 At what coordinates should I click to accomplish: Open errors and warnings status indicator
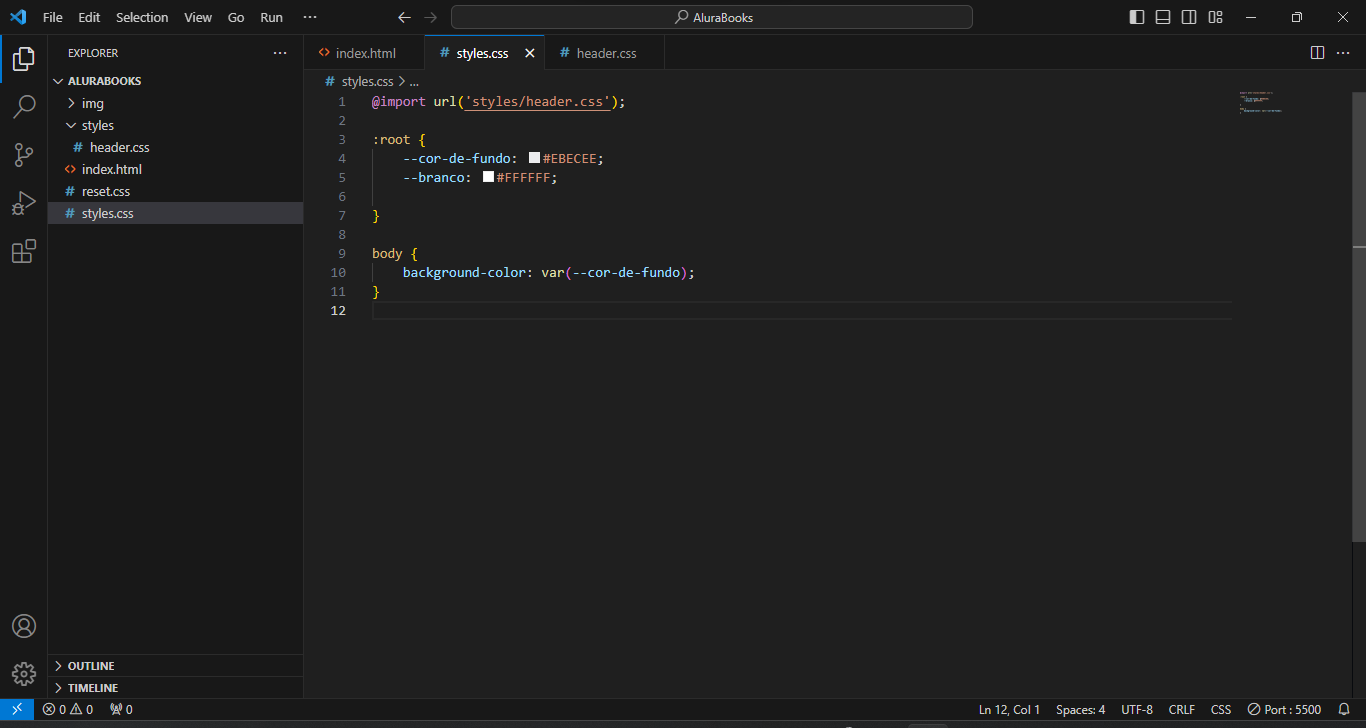coord(68,709)
